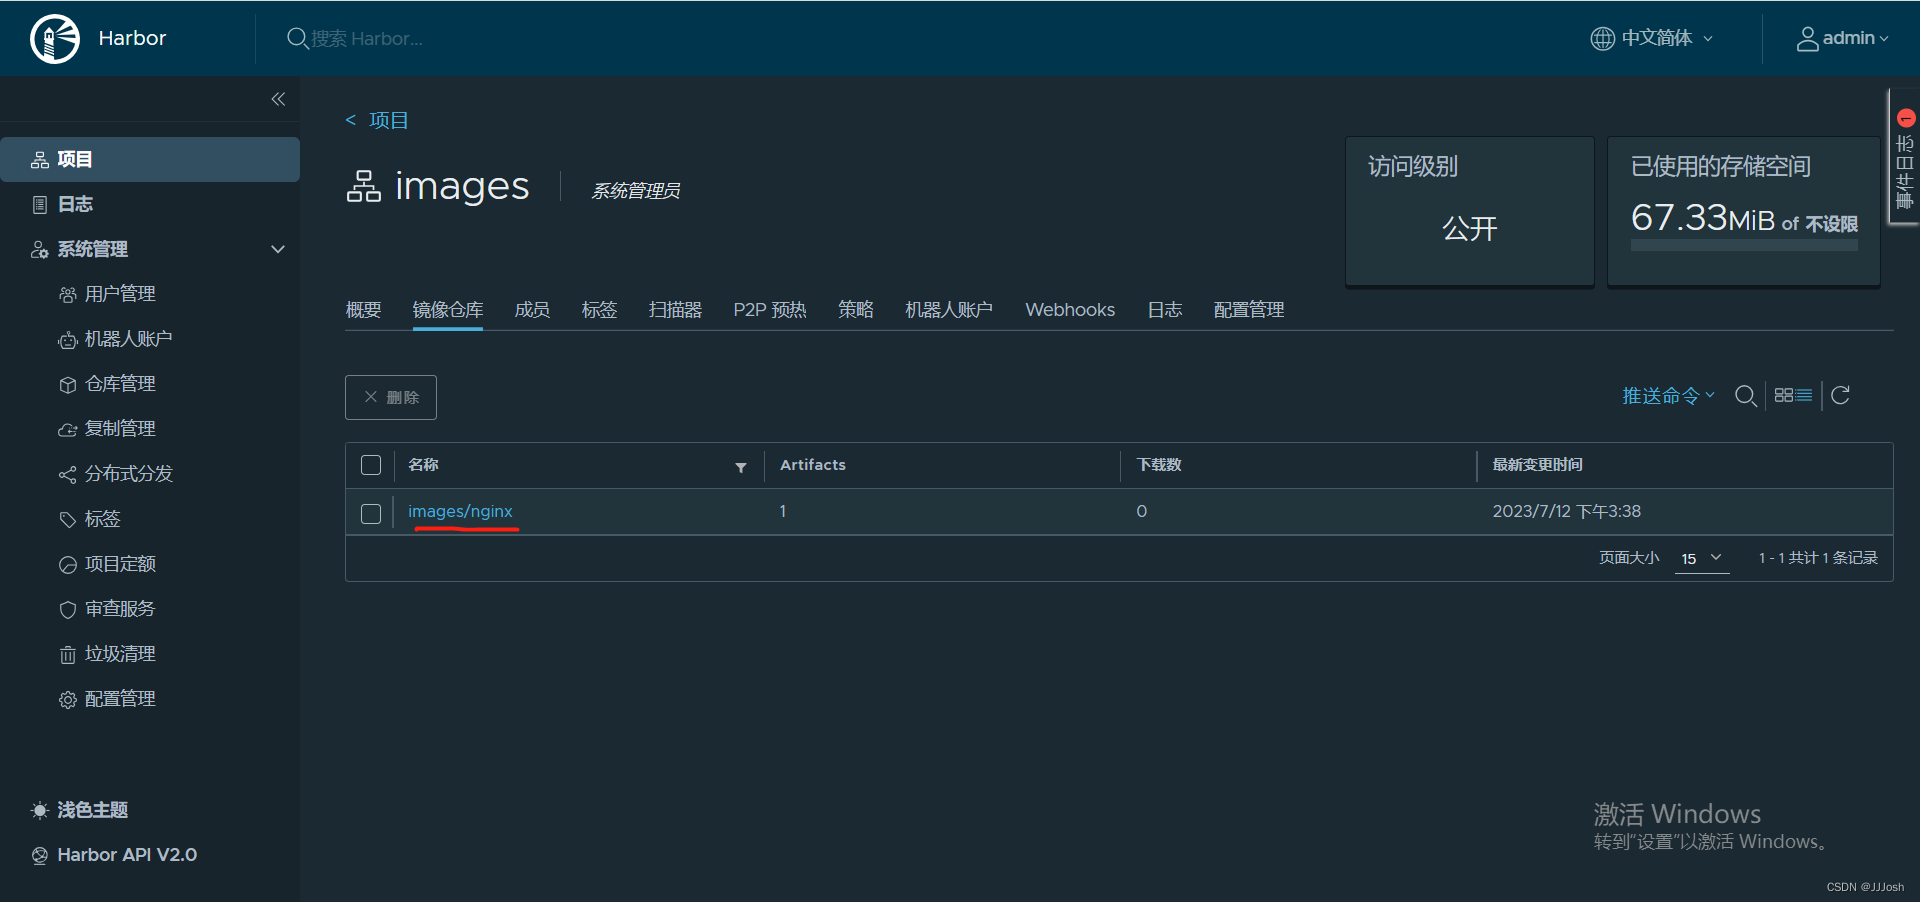Sort by 最新变更时间 column header
The height and width of the screenshot is (902, 1920).
click(1537, 465)
